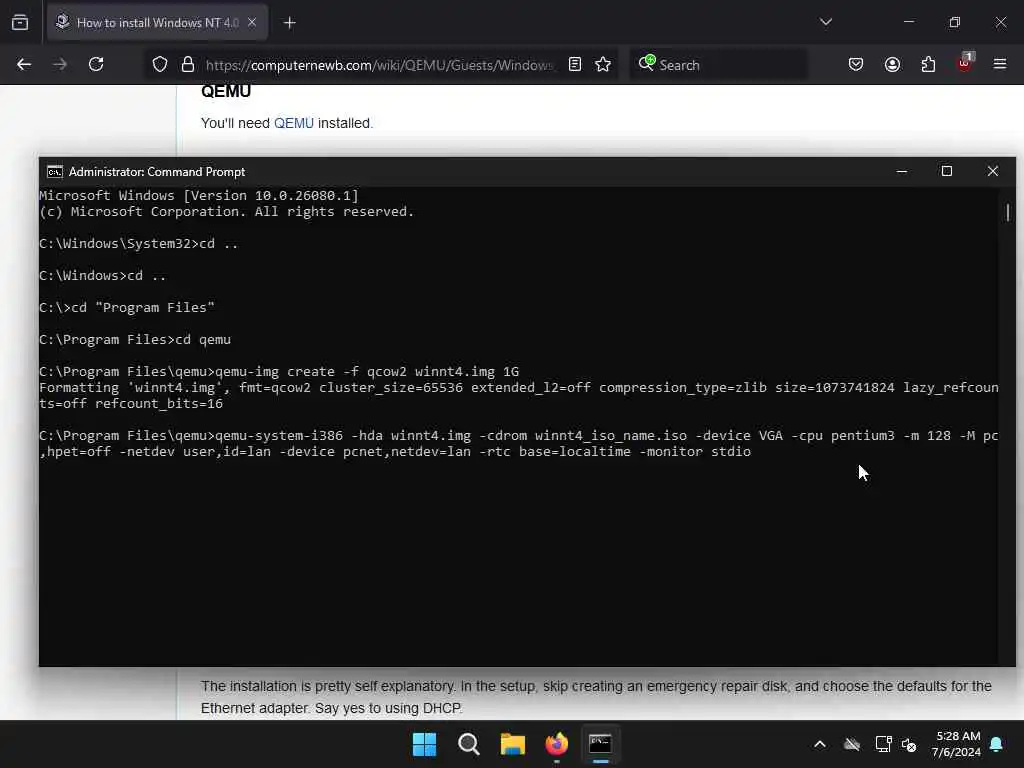This screenshot has width=1024, height=768.
Task: Open the Firefox account icon
Action: pos(892,64)
